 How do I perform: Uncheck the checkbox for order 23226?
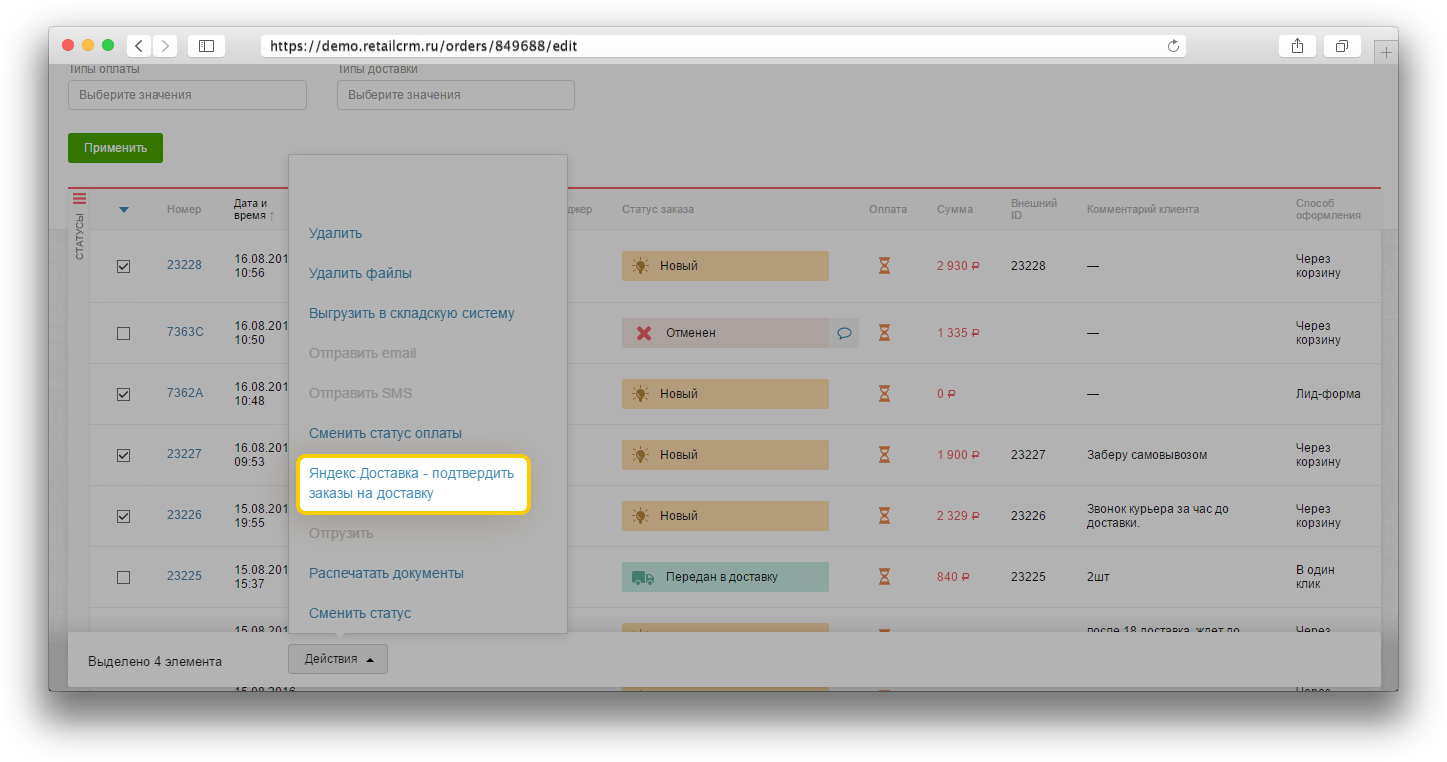click(123, 516)
